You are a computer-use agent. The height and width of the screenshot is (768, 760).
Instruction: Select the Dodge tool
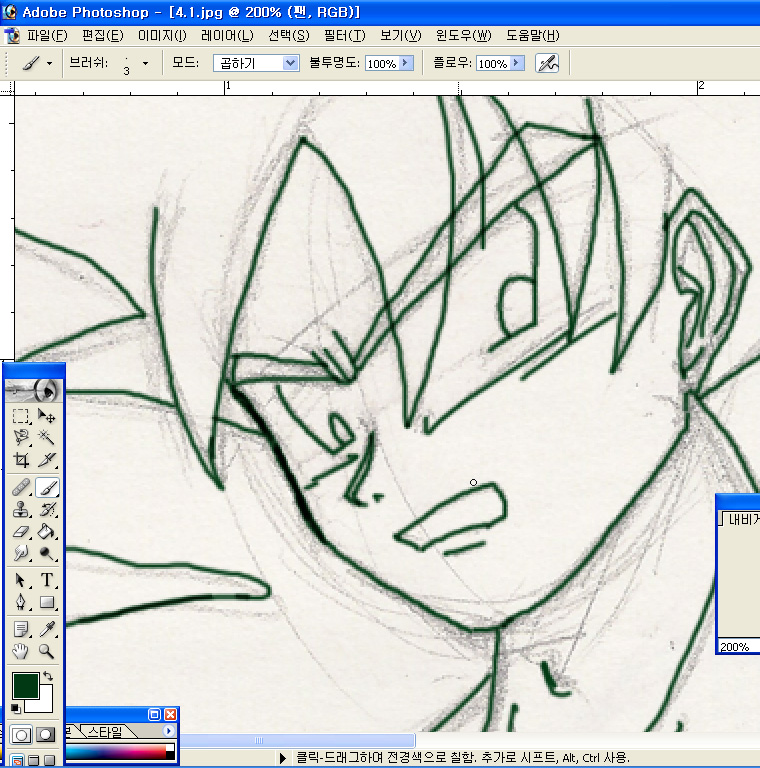(47, 553)
